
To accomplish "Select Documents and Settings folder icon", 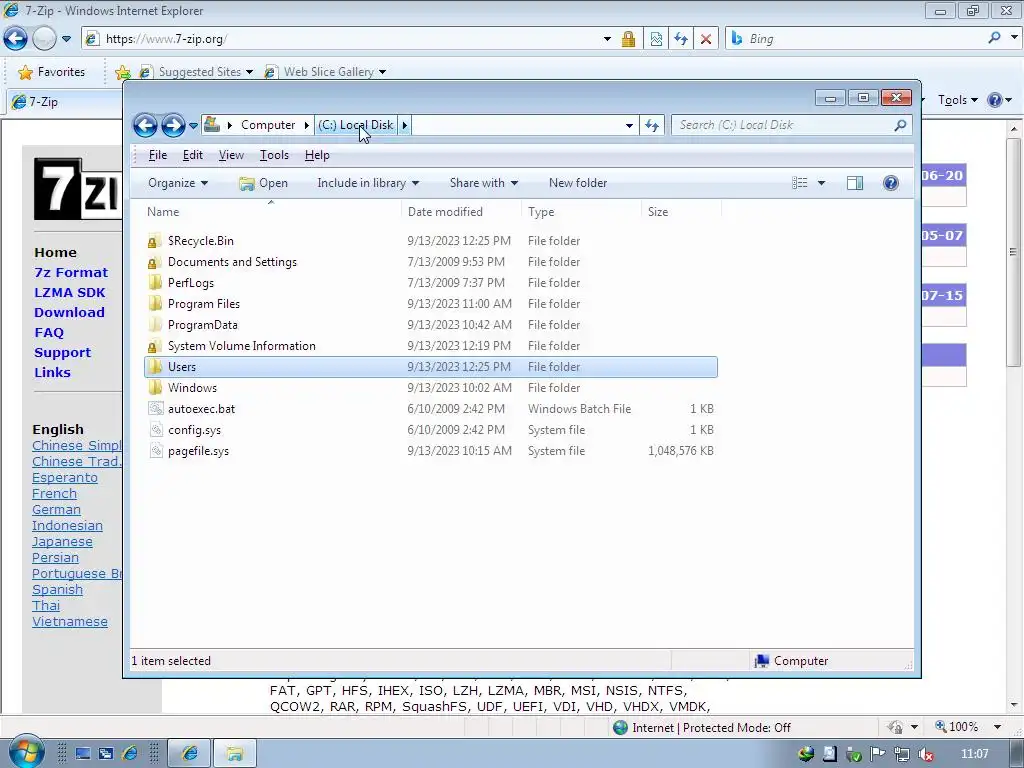I will [154, 262].
